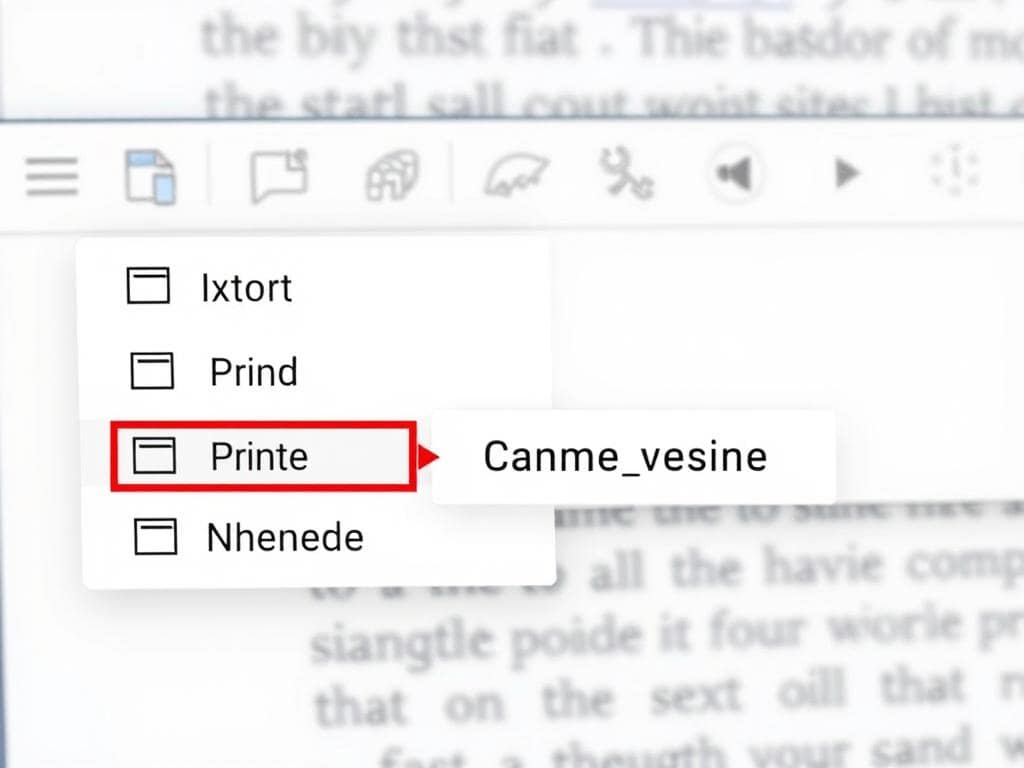Screen dimensions: 1024x768
Task: Click the window icon beside Printe
Action: [154, 457]
